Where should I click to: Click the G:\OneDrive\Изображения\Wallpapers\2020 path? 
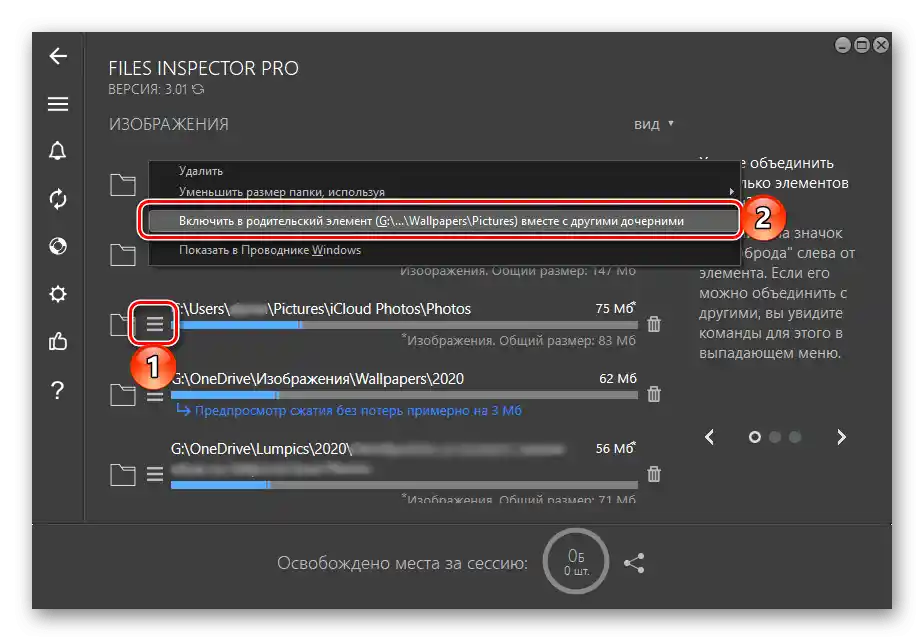pyautogui.click(x=317, y=379)
